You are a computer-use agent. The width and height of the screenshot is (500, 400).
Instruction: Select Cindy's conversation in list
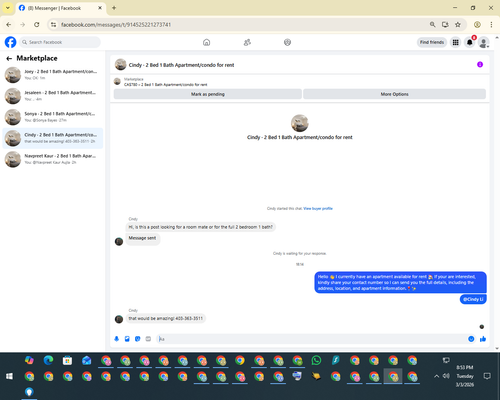pyautogui.click(x=53, y=138)
